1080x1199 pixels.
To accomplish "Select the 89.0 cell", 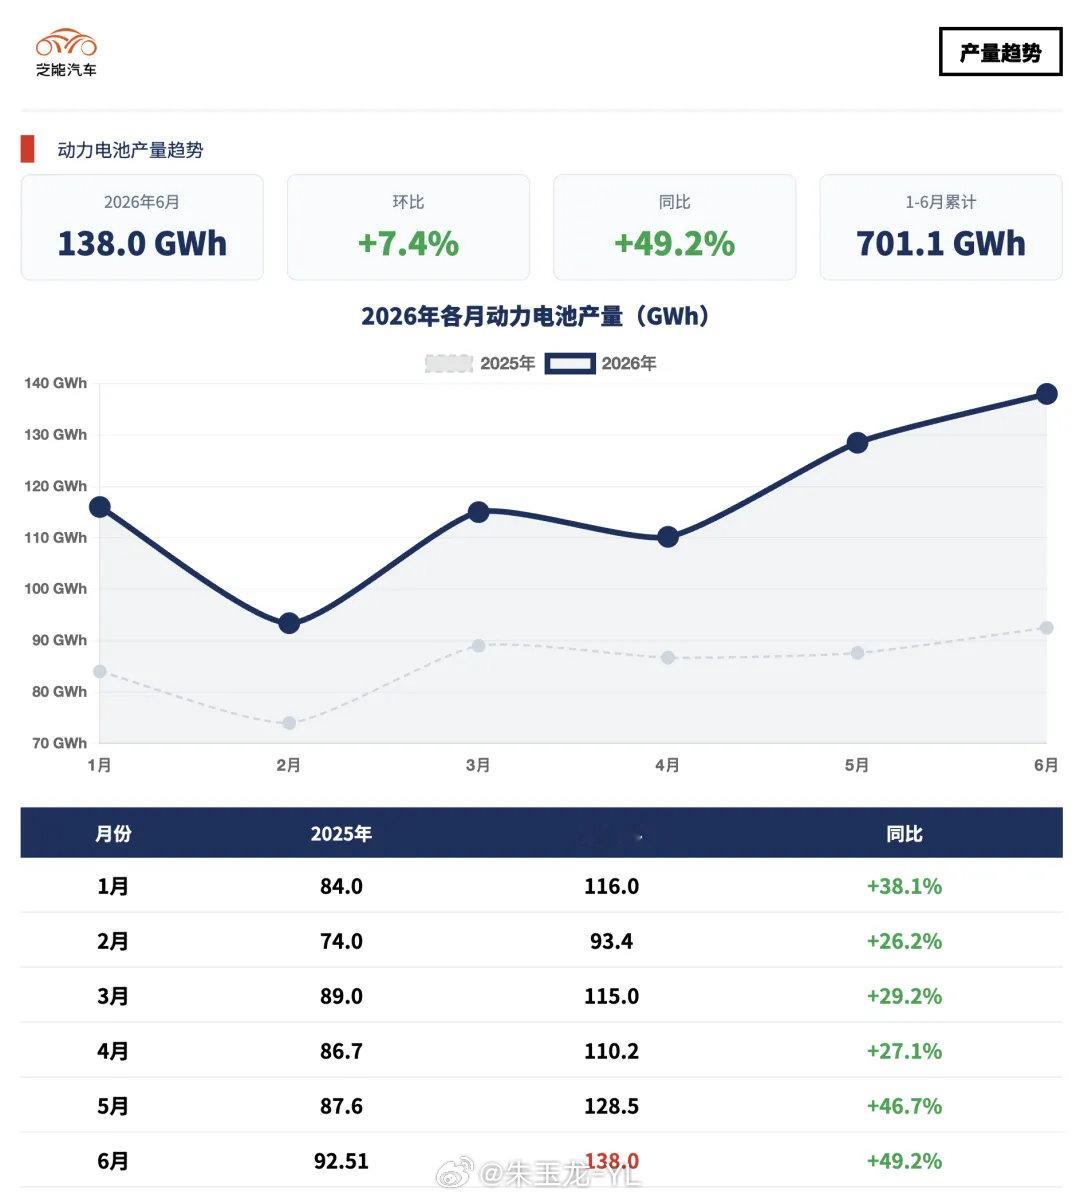I will 341,996.
